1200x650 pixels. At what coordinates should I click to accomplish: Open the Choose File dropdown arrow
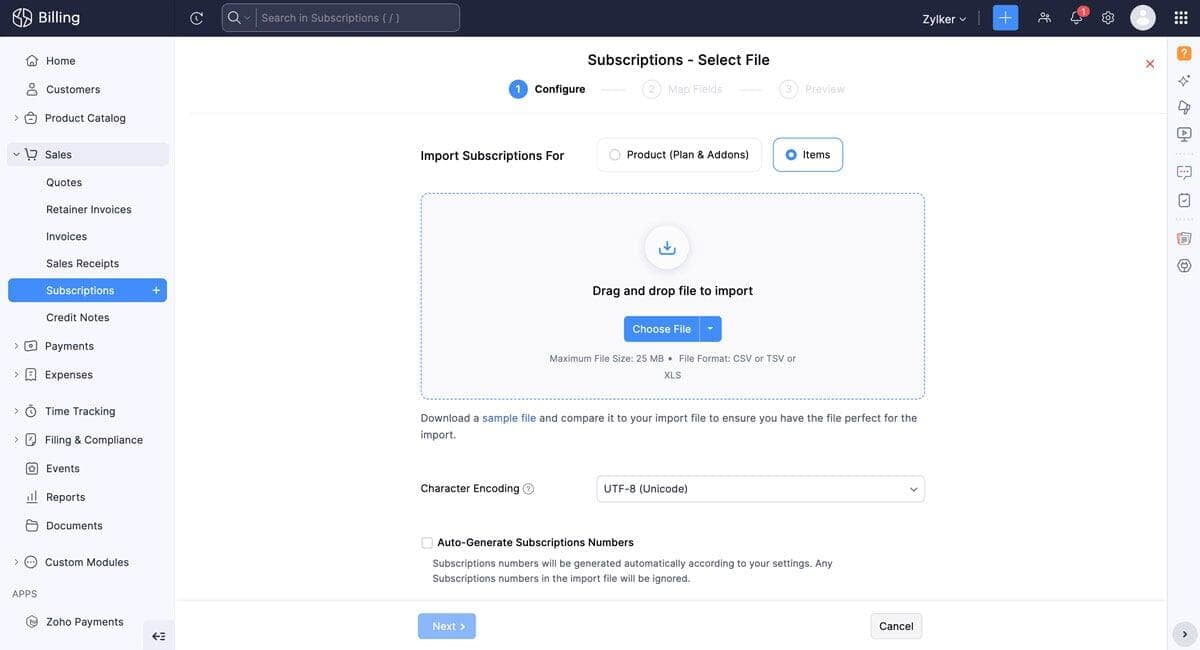pyautogui.click(x=710, y=329)
